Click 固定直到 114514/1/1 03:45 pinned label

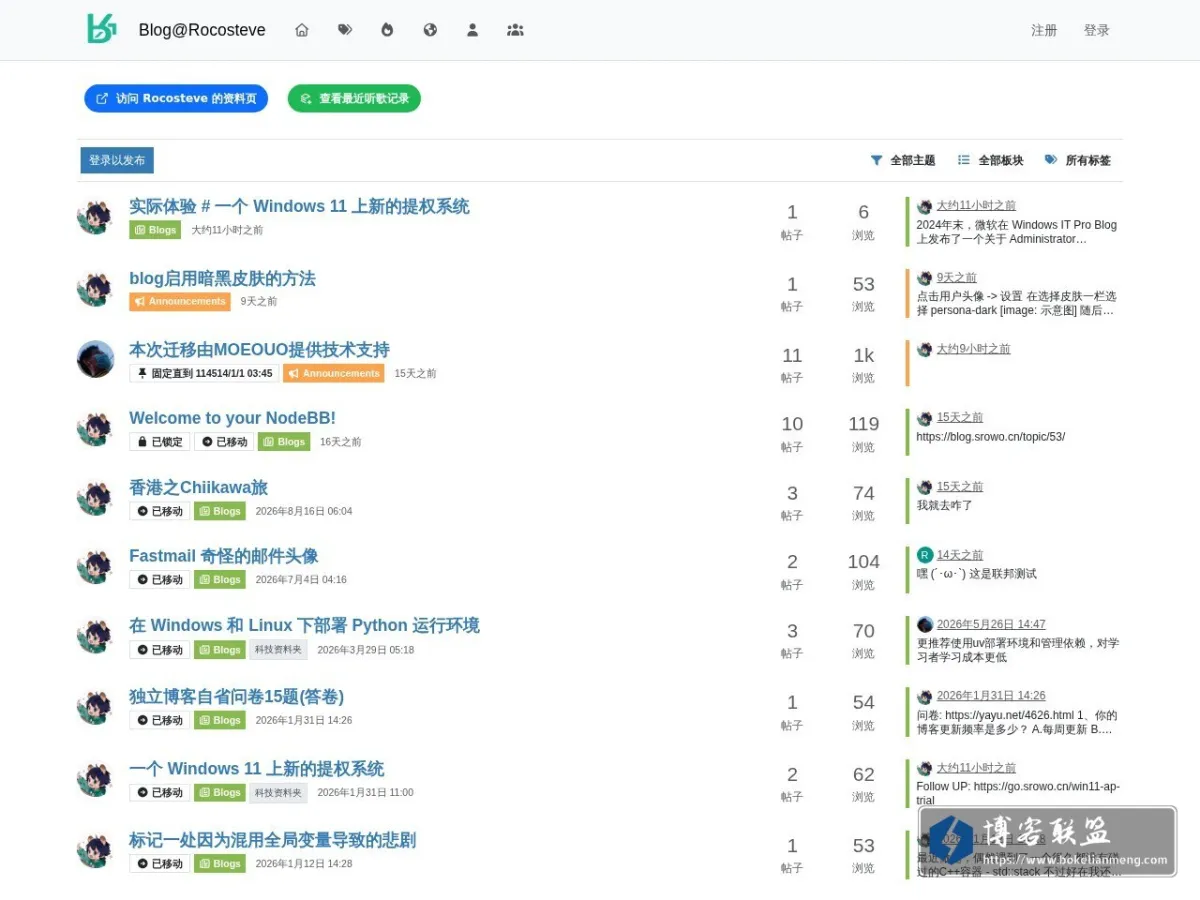tap(204, 373)
